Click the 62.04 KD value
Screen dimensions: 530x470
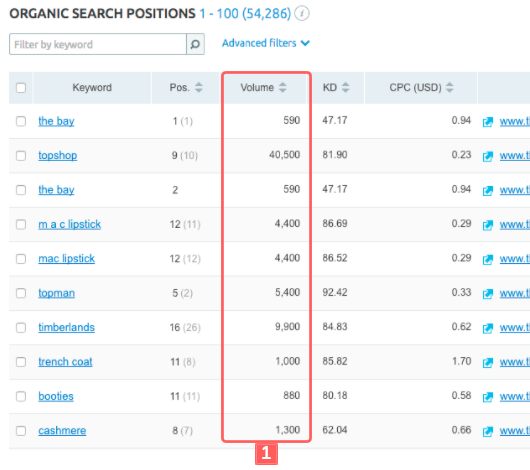click(x=335, y=430)
